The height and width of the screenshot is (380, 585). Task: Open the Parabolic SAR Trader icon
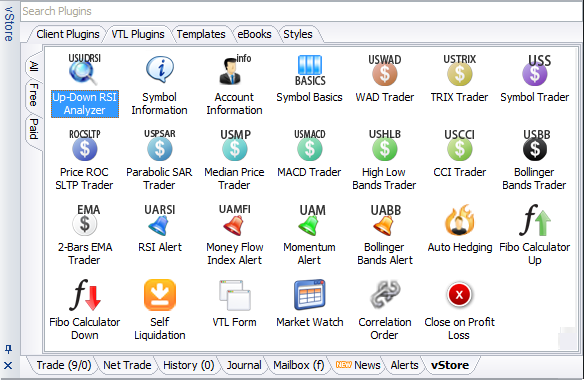[160, 145]
